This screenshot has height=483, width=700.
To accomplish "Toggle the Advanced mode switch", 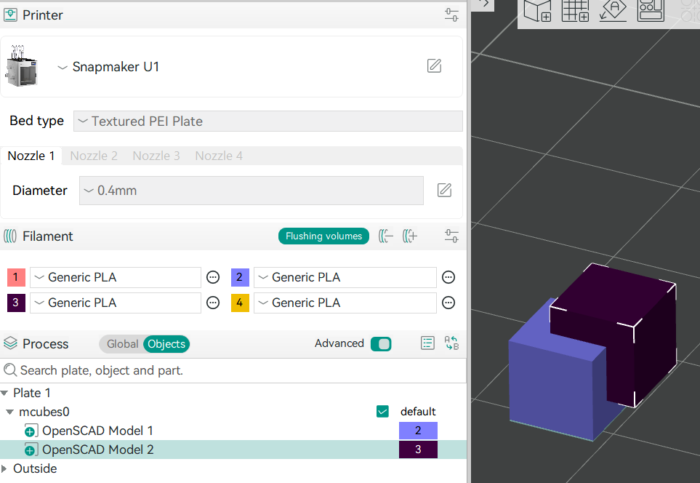I will click(380, 344).
